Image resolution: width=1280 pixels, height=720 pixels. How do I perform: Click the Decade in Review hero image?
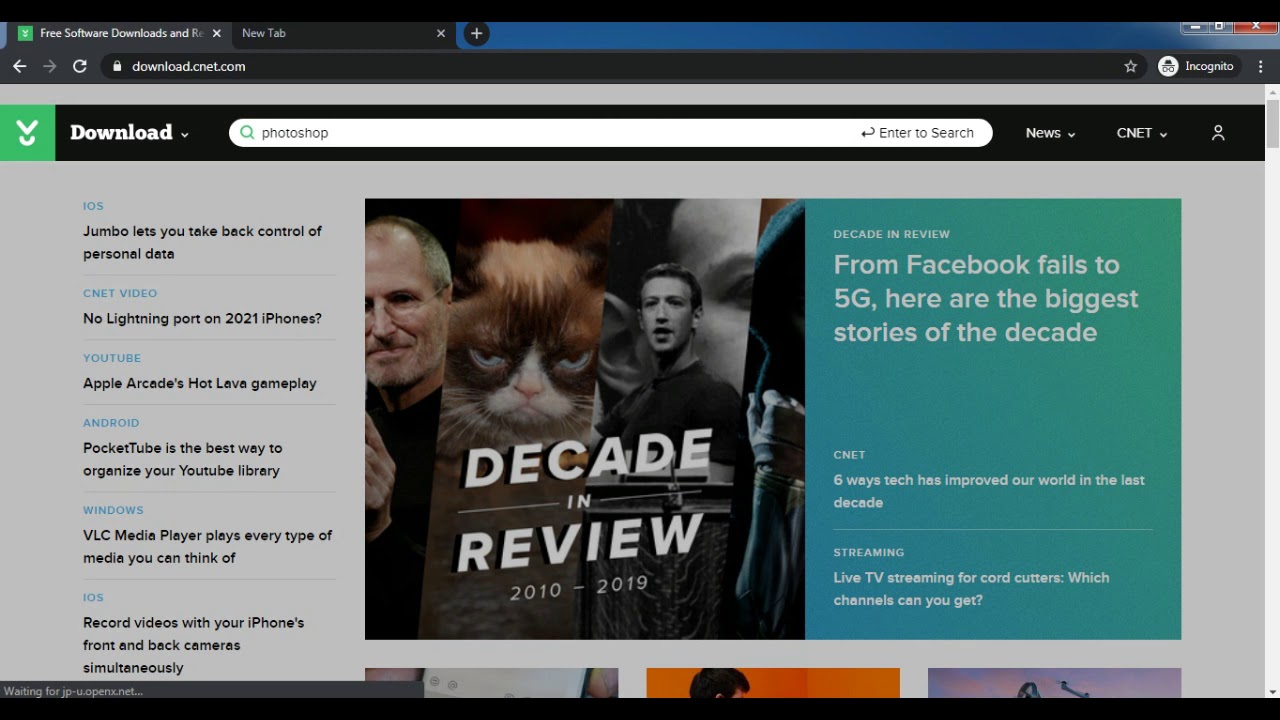(x=585, y=419)
